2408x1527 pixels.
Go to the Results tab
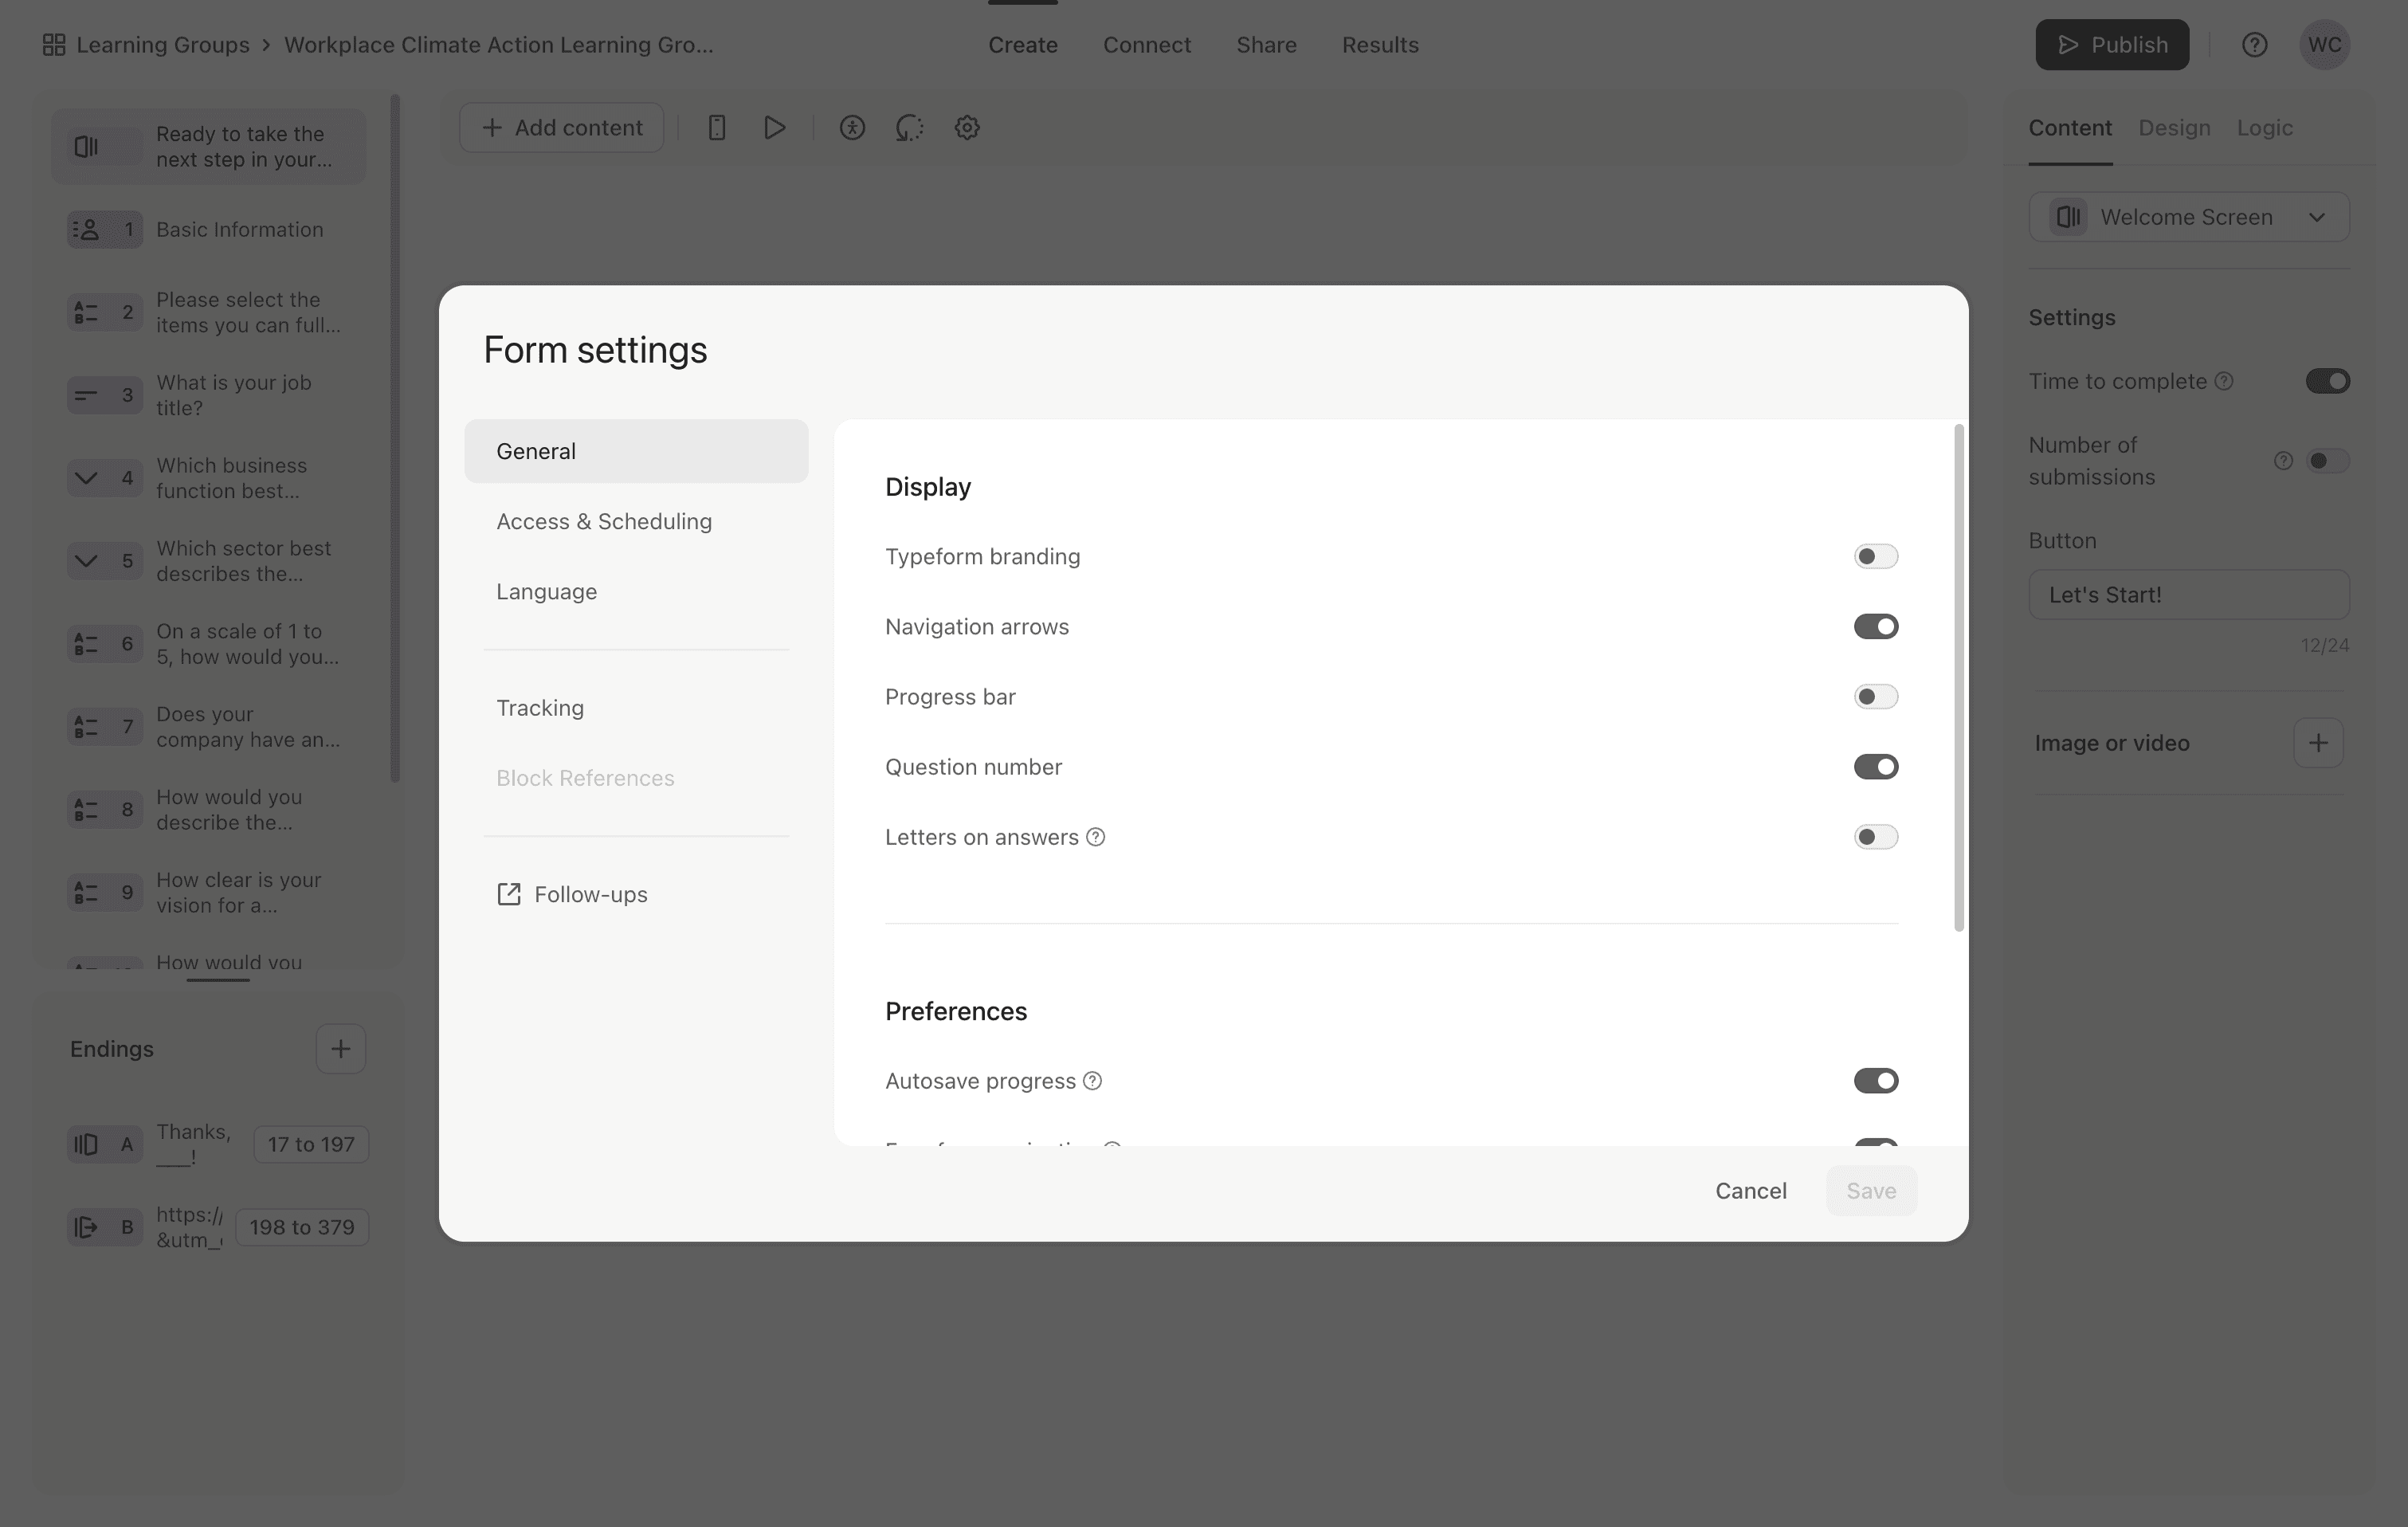[1380, 45]
